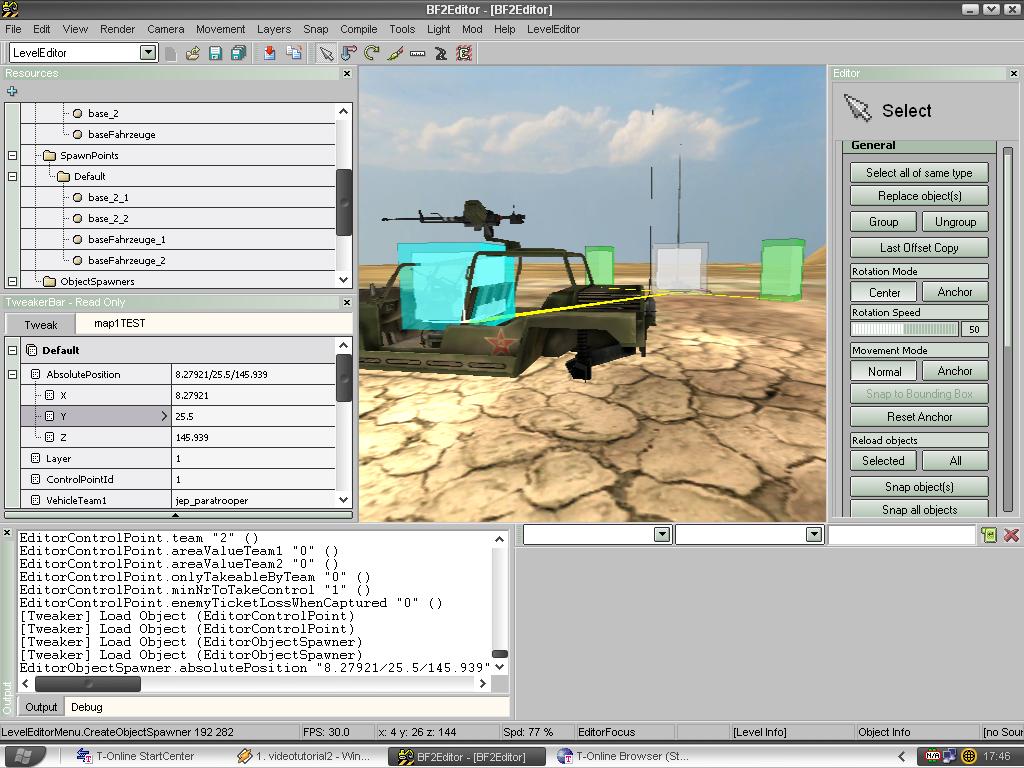Click the large Select cursor icon in Editor panel
This screenshot has height=768, width=1024.
[857, 108]
